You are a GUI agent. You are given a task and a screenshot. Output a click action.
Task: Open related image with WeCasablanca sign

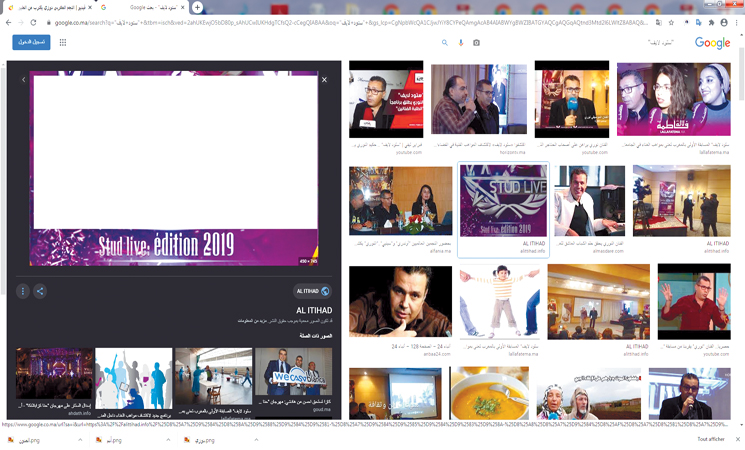point(293,371)
